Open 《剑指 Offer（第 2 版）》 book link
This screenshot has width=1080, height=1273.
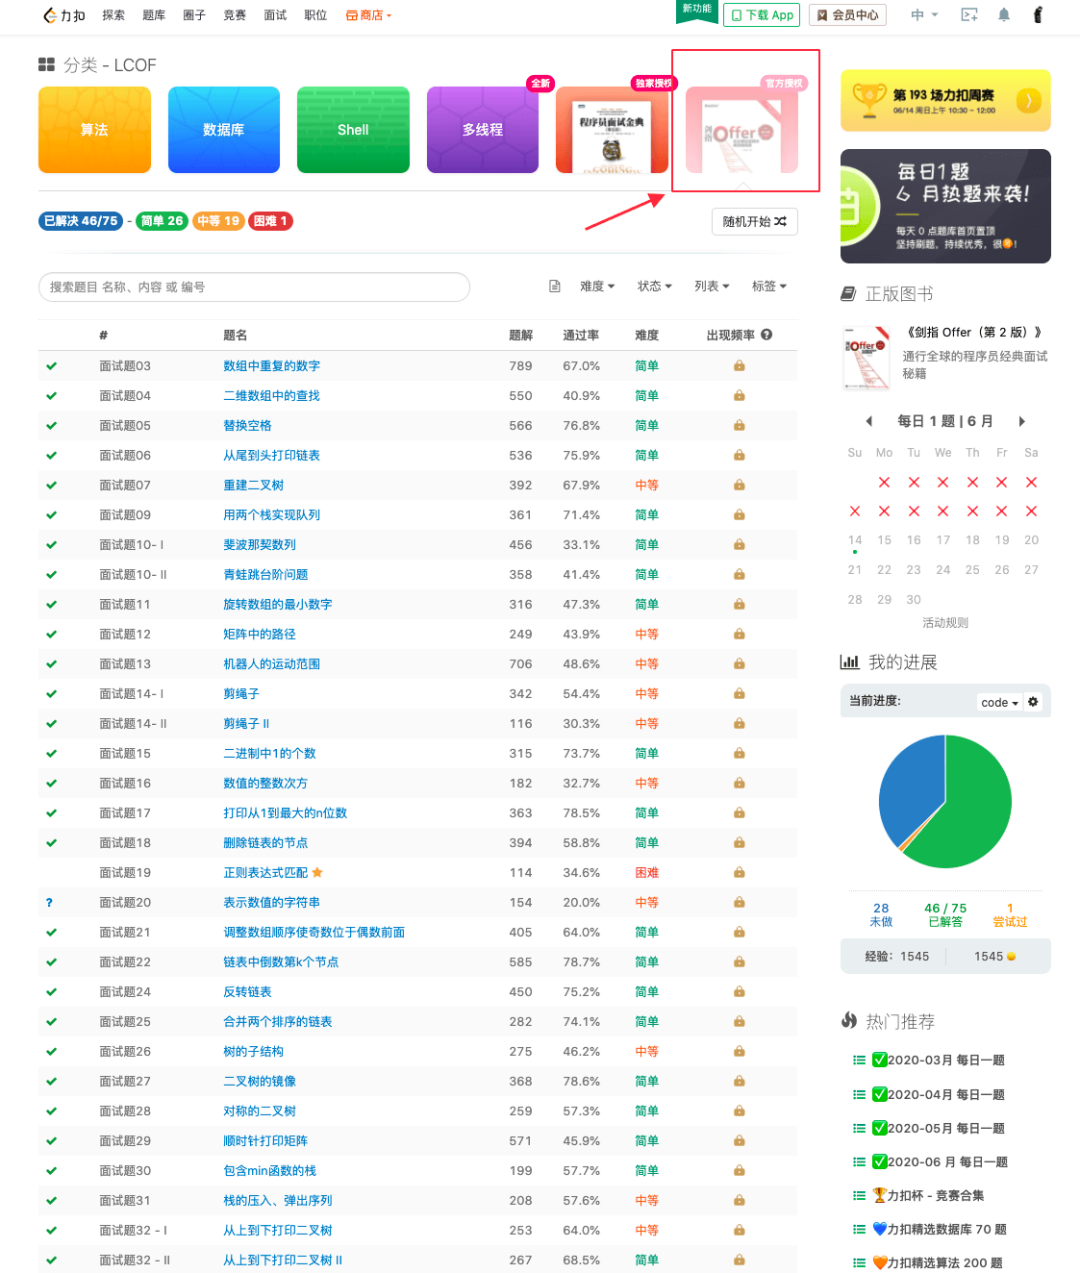975,332
